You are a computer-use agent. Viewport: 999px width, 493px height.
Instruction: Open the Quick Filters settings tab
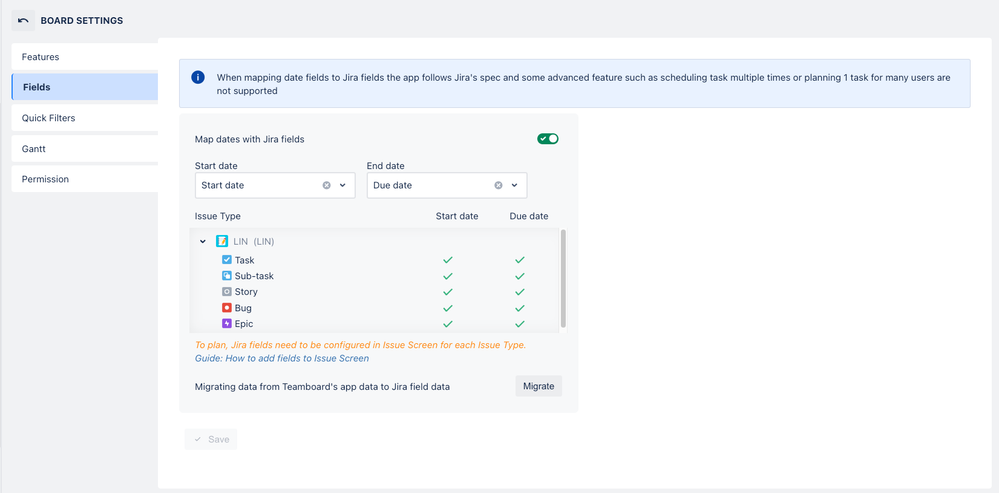(x=85, y=118)
